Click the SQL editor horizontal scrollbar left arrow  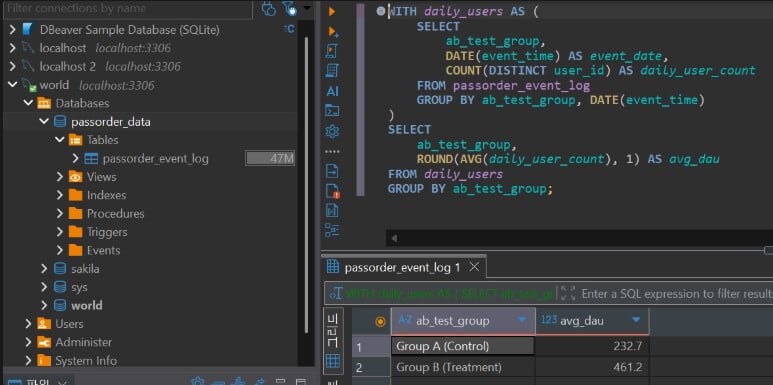(394, 239)
